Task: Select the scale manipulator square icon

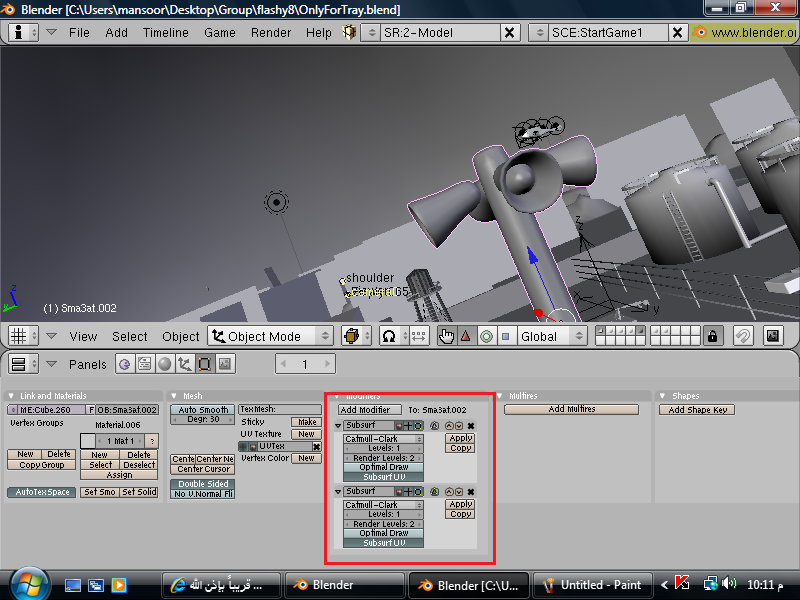Action: [506, 336]
